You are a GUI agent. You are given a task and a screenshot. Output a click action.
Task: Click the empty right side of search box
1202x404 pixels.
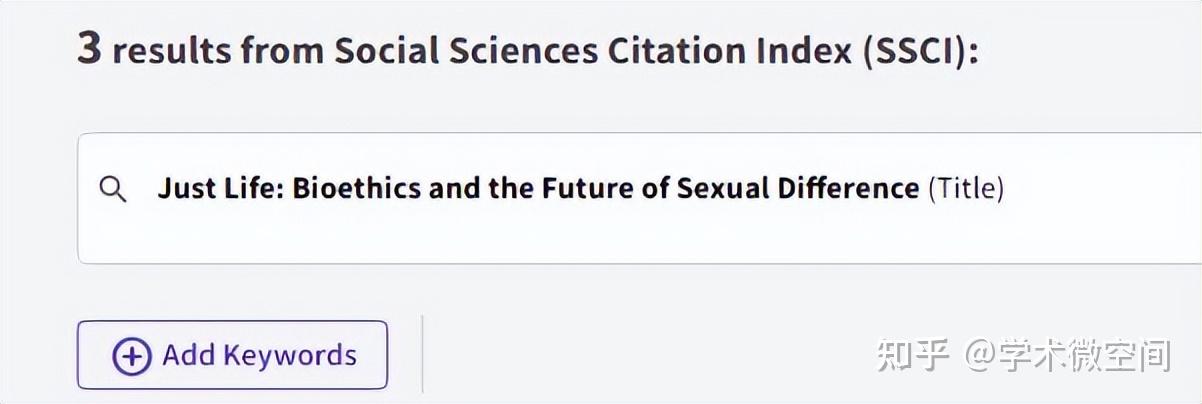1100,196
